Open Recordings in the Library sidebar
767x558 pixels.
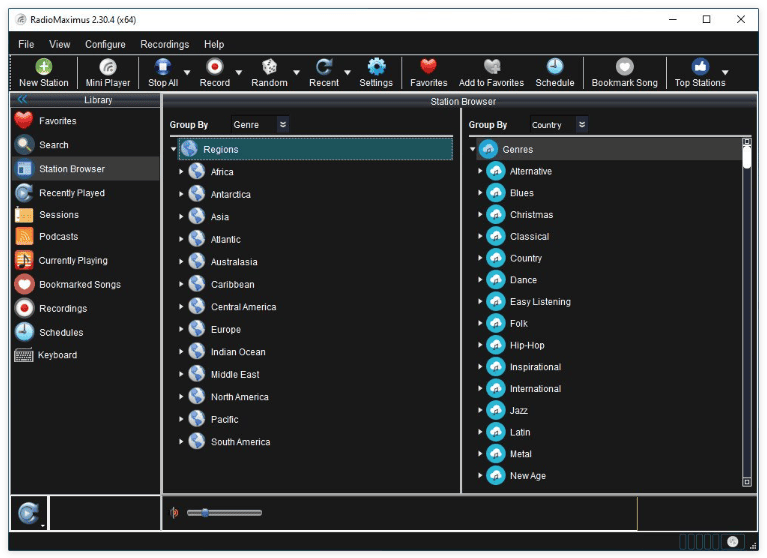tap(86, 308)
